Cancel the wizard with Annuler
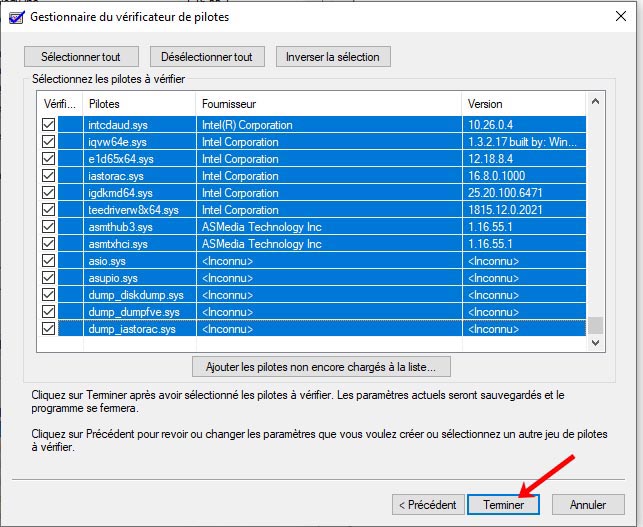The height and width of the screenshot is (527, 643). pos(588,504)
